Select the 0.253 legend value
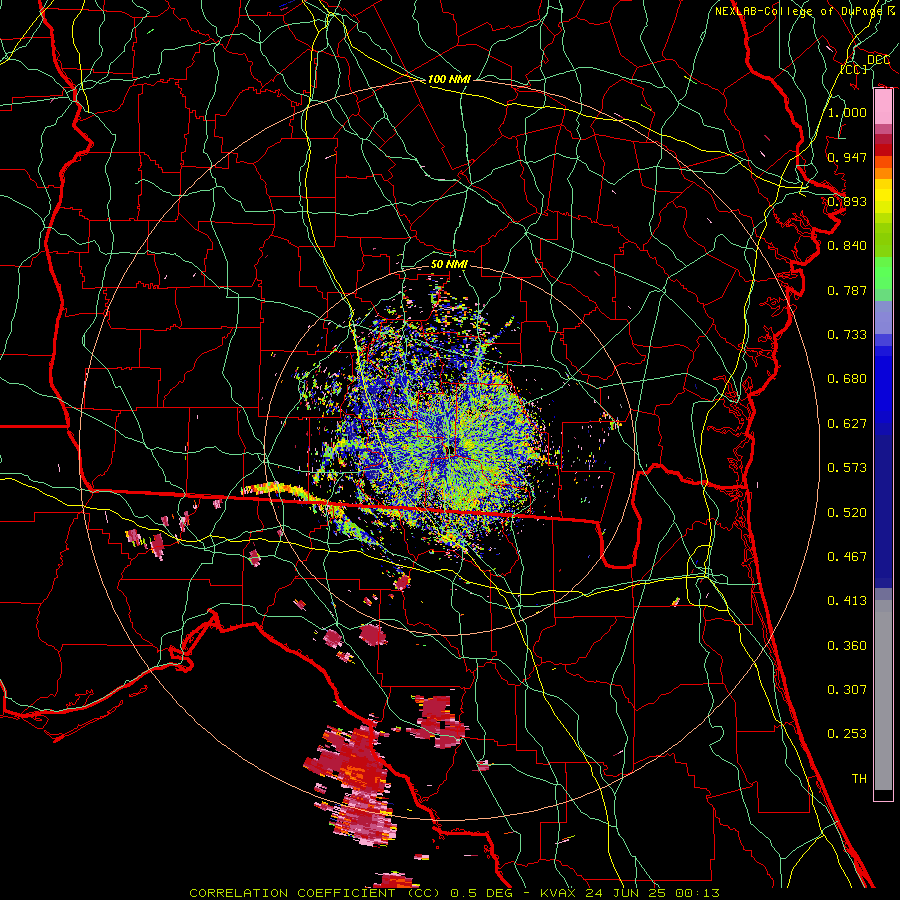 coord(847,734)
